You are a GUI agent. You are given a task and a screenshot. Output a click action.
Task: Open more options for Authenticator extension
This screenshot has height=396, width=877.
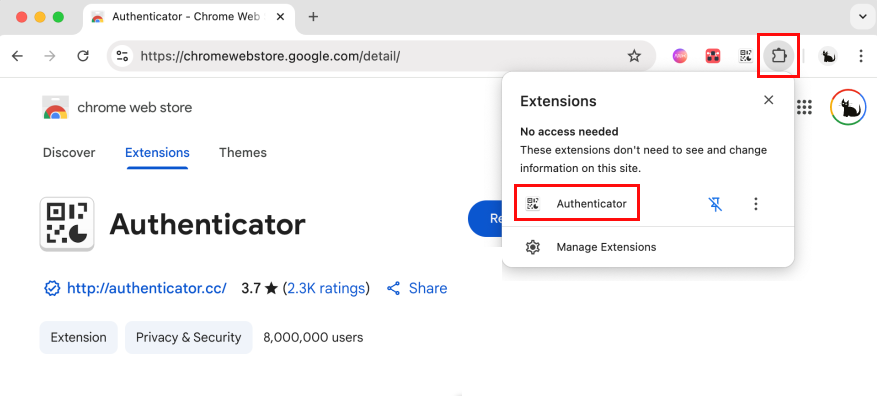coord(756,204)
